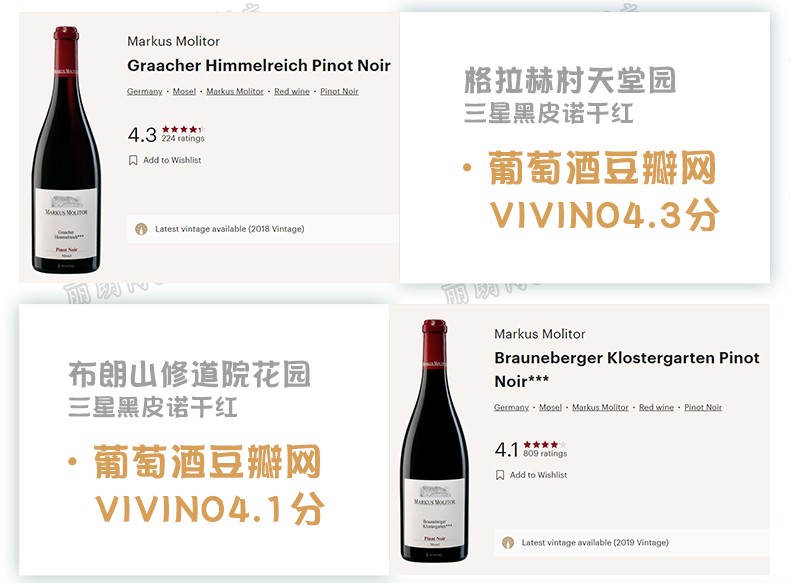Open Pinot Noir link under Graacher Himmelreich

click(x=339, y=91)
